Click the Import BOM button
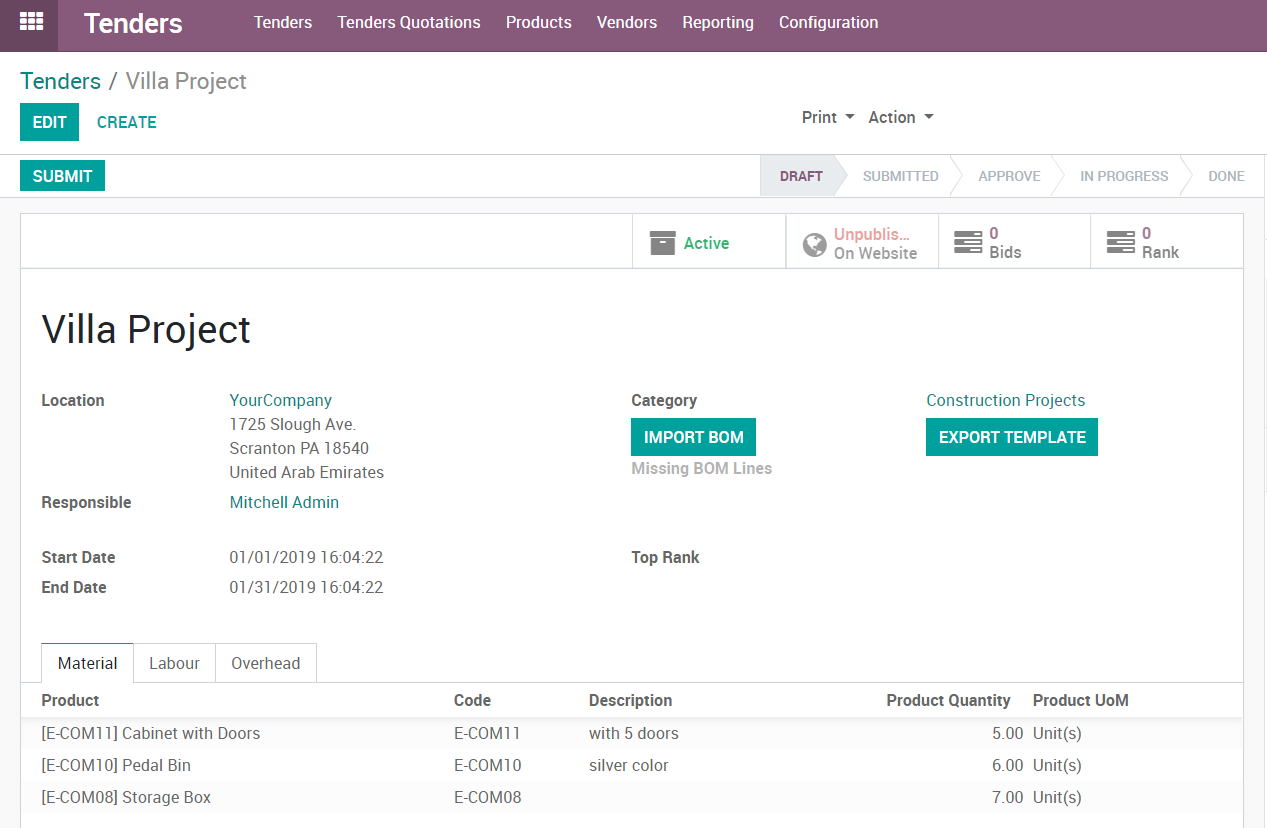Viewport: 1267px width, 828px height. 693,437
